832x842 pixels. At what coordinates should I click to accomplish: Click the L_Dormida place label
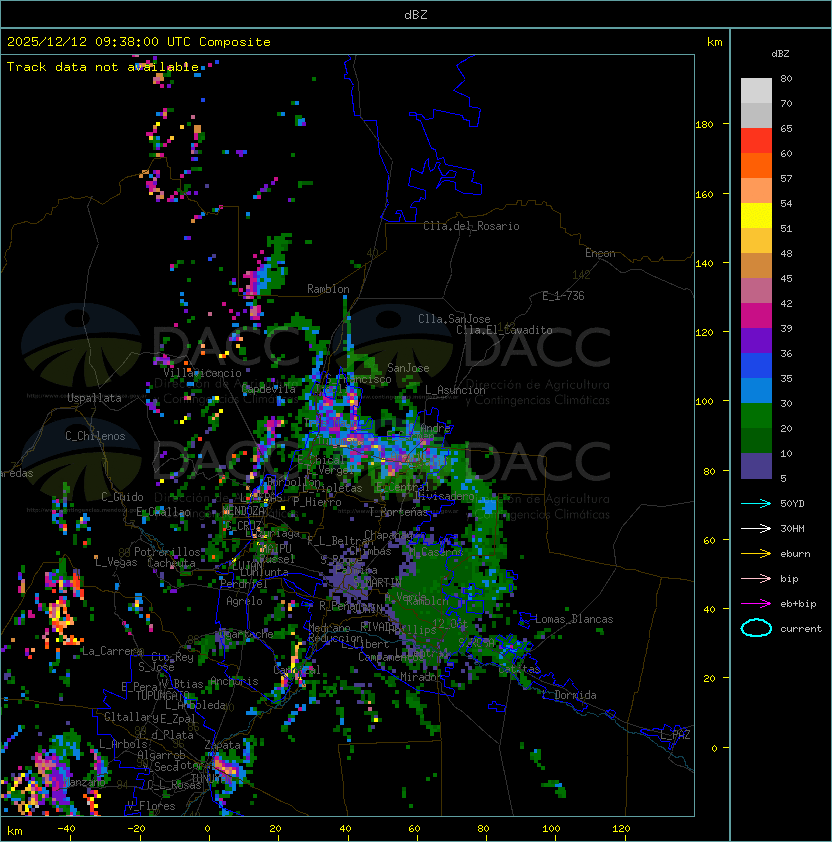pyautogui.click(x=569, y=695)
